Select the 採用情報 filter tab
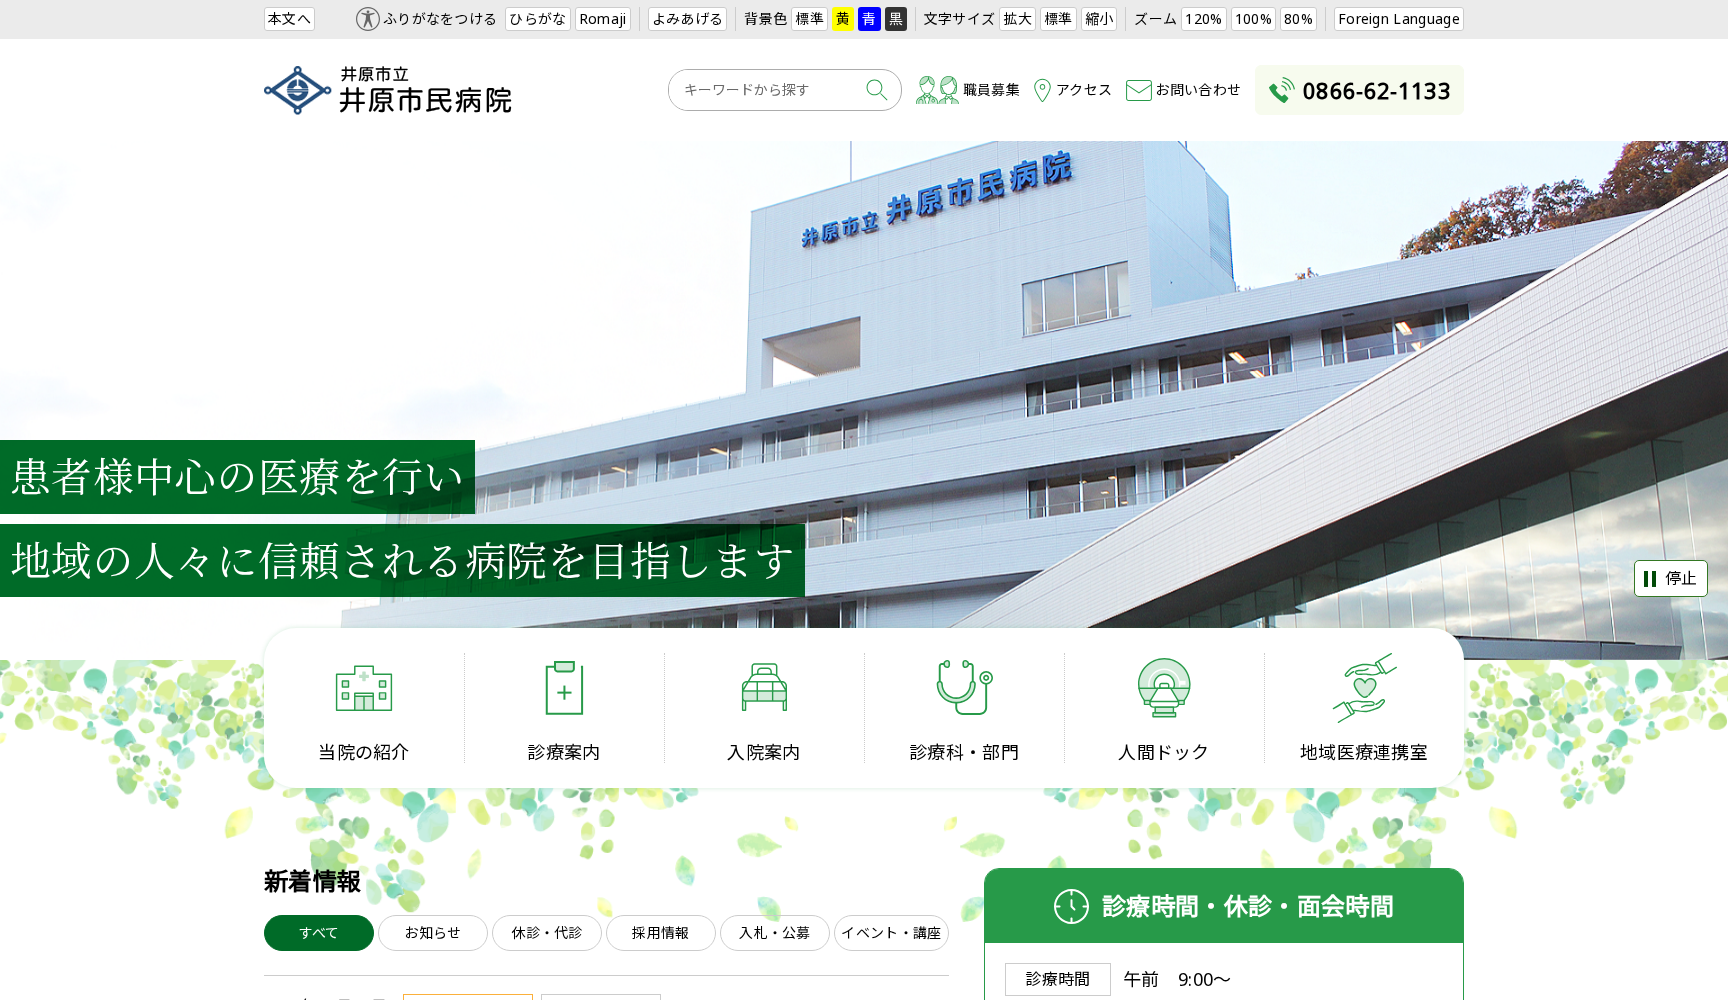The height and width of the screenshot is (1000, 1728). pyautogui.click(x=660, y=932)
